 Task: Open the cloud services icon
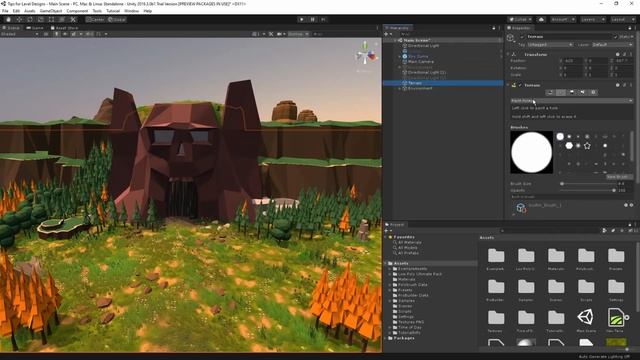(x=541, y=19)
